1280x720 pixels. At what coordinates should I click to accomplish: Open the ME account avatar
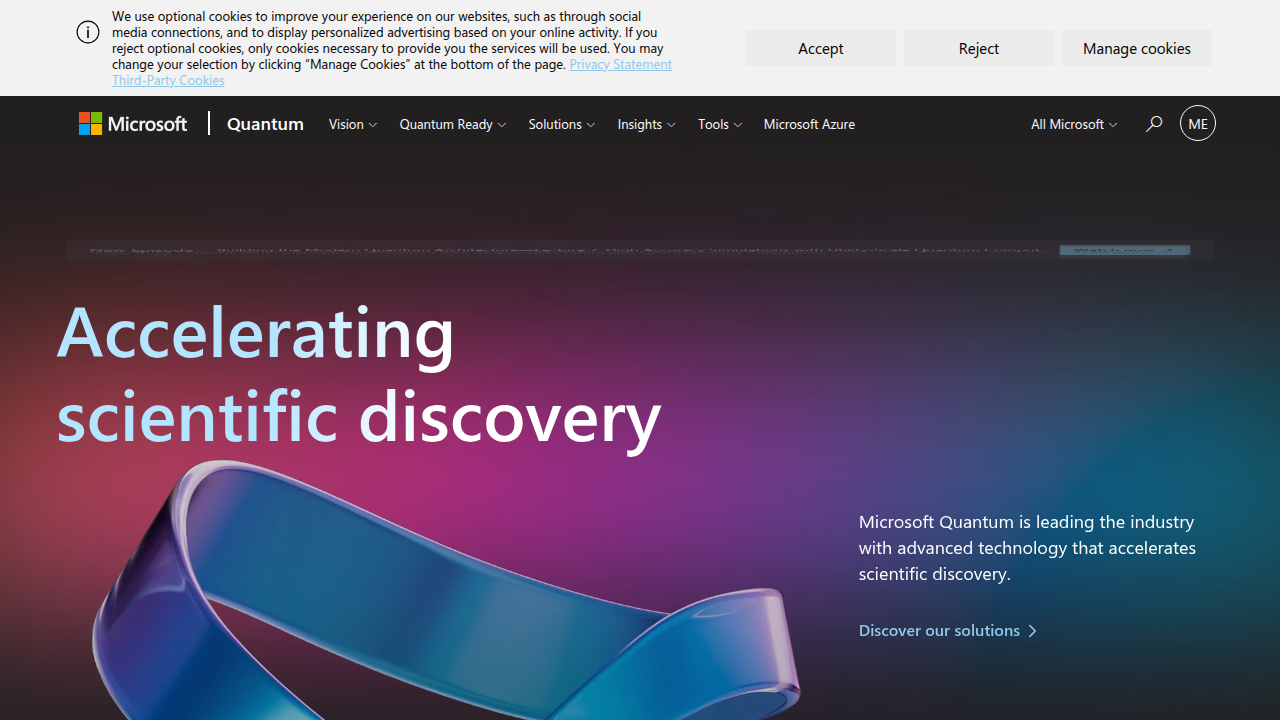tap(1198, 123)
